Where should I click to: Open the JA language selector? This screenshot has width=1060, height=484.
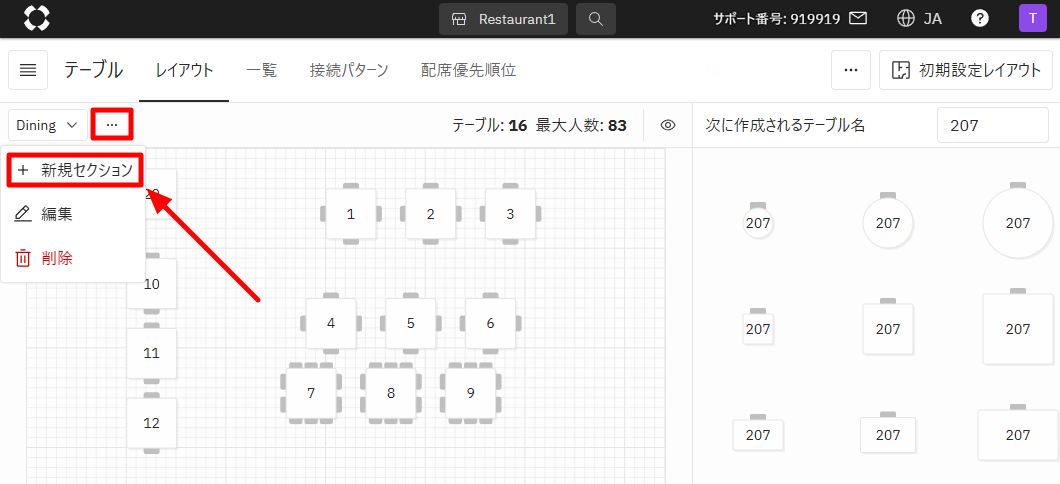(920, 18)
